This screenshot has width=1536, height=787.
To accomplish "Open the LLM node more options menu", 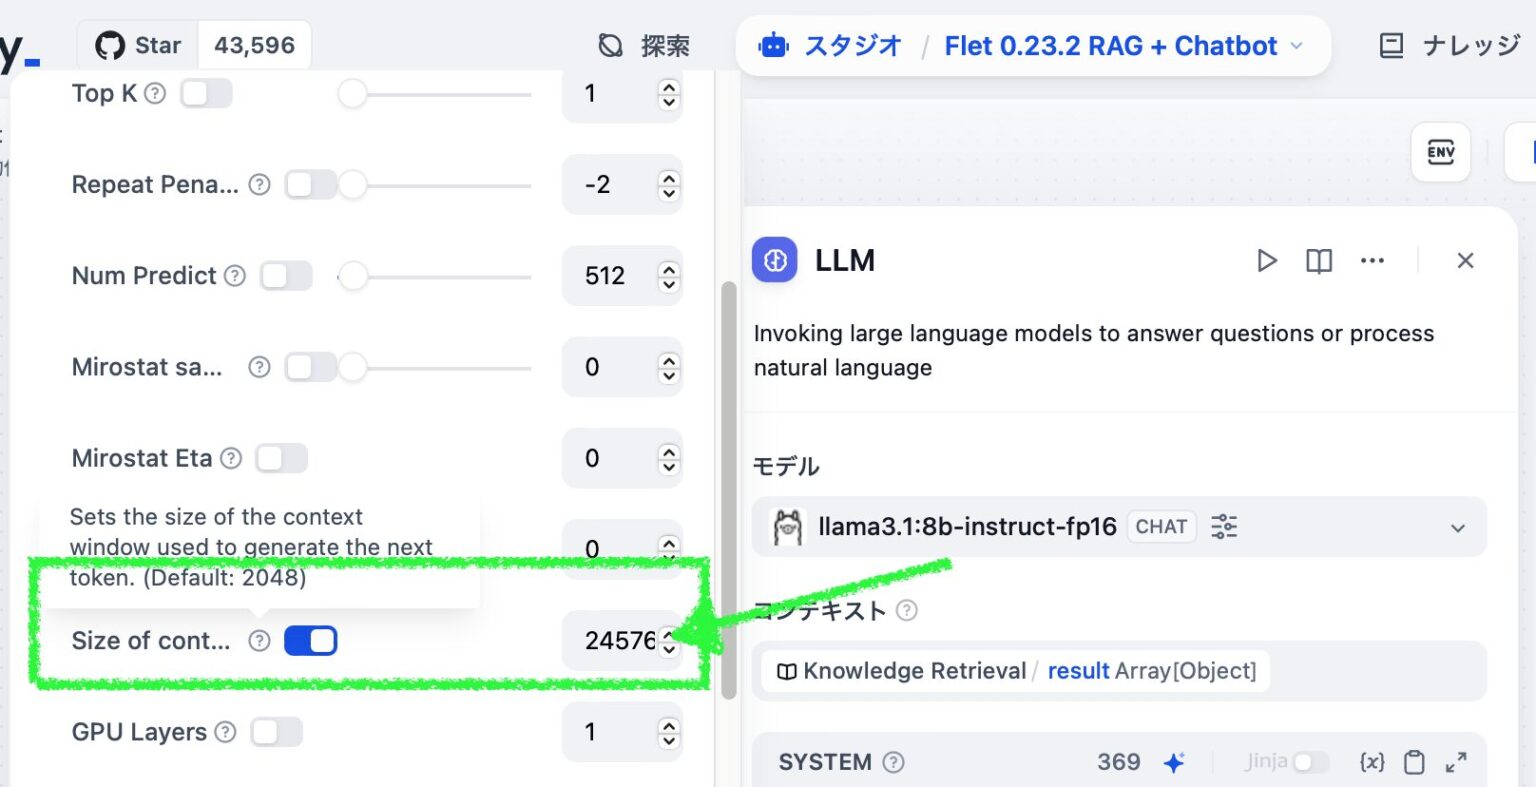I will (x=1372, y=261).
